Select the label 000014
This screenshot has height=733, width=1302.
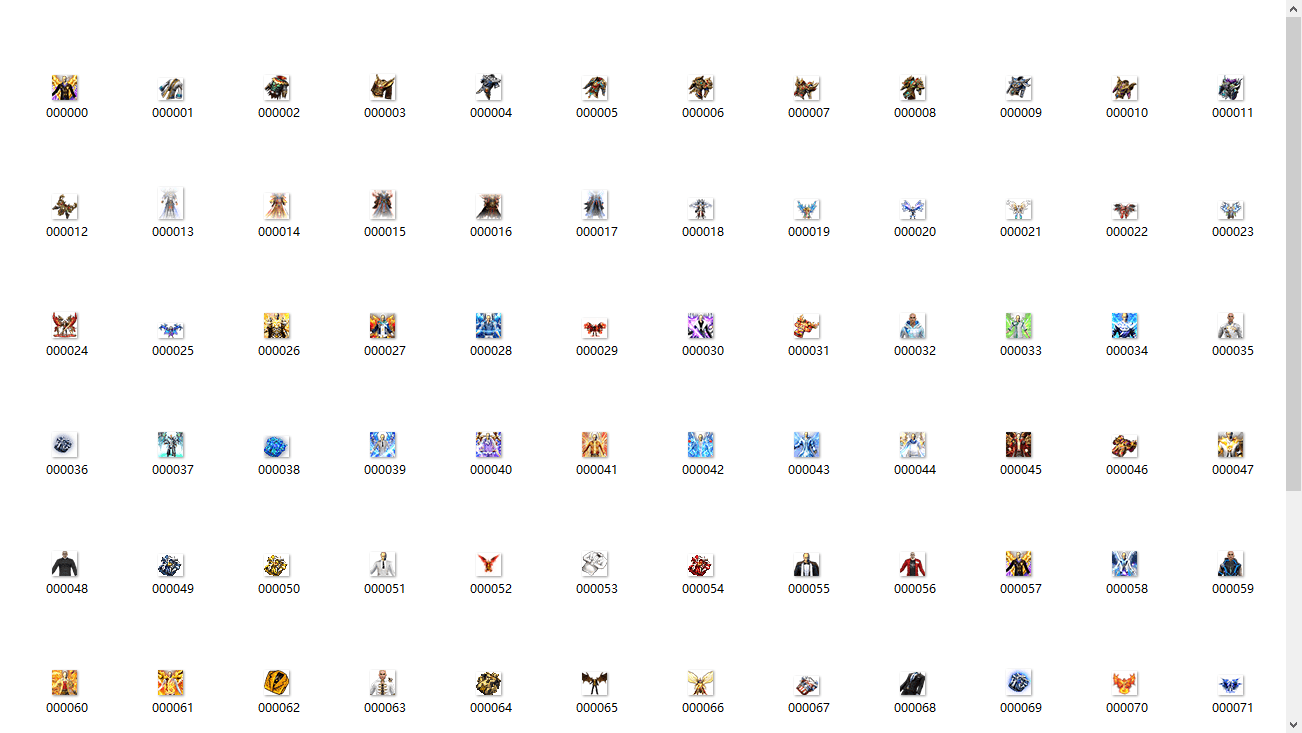click(x=279, y=232)
